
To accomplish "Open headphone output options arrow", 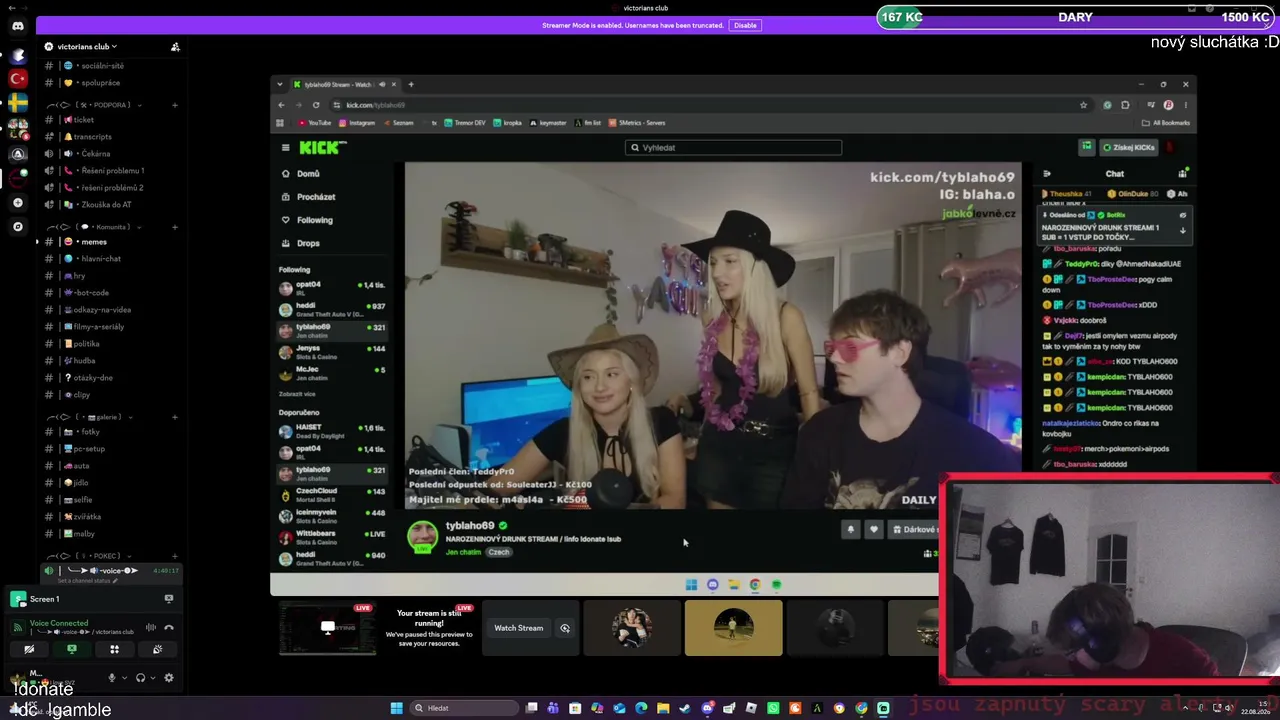I will pyautogui.click(x=153, y=678).
